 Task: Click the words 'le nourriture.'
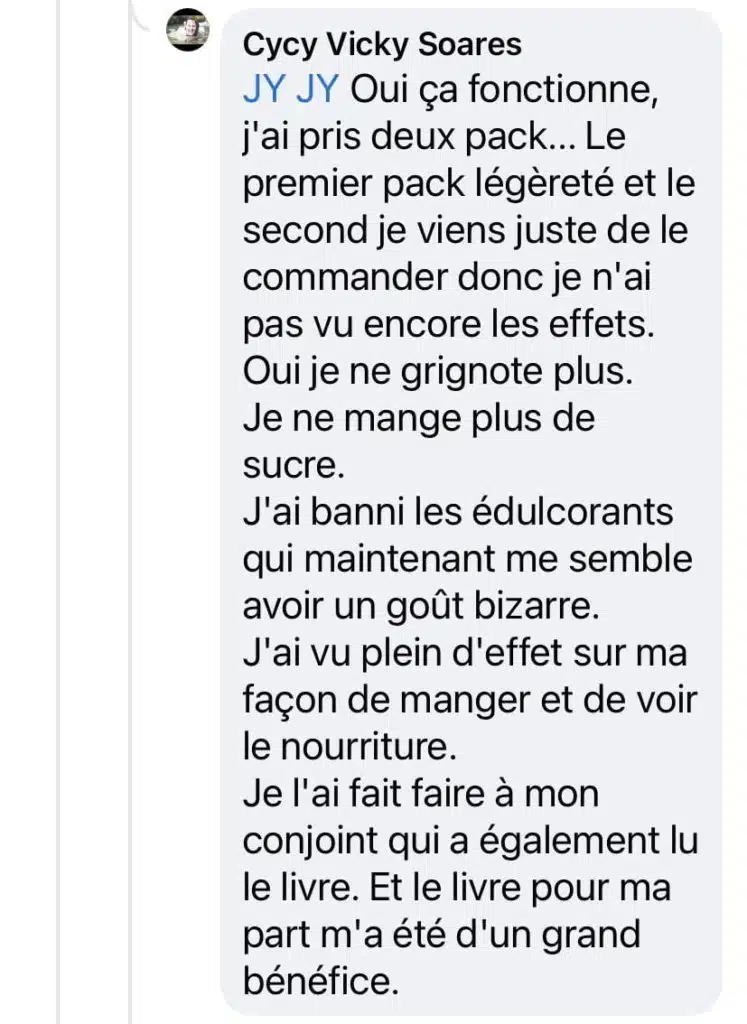click(349, 747)
